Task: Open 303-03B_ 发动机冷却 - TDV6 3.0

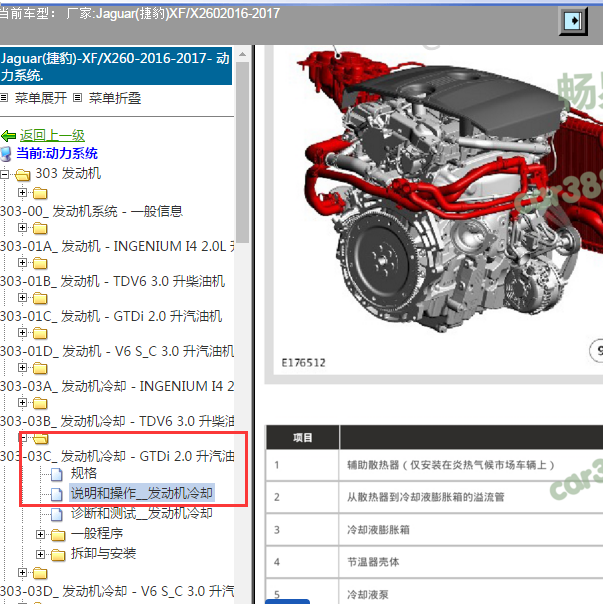Action: [x=117, y=421]
